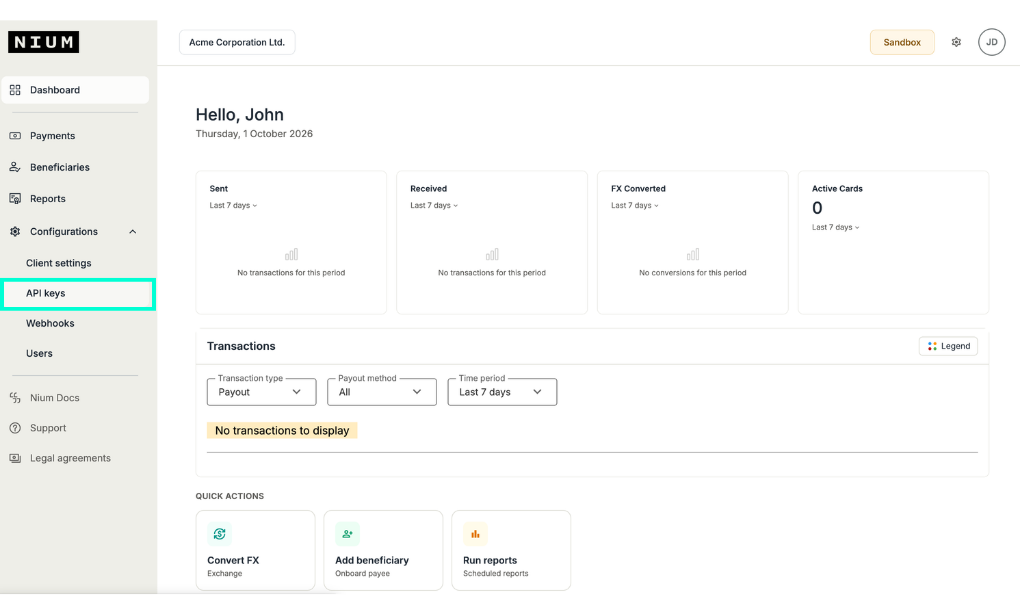Click the No transactions to display notice

(282, 431)
